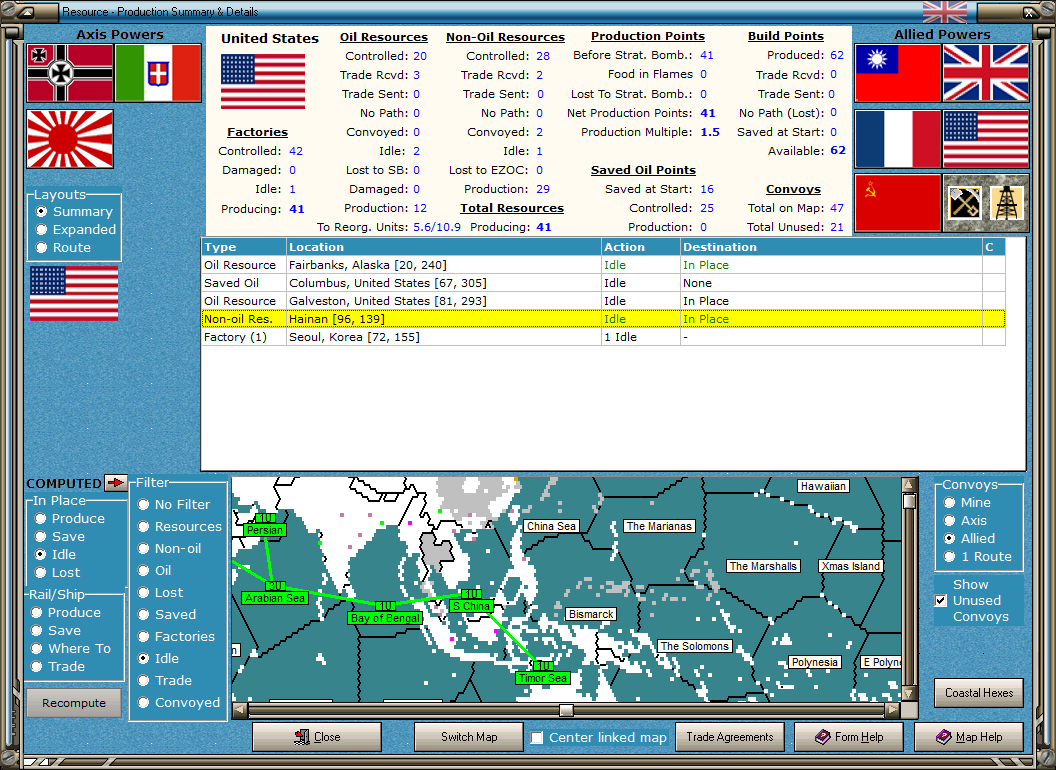
Task: Click the Switch Map button
Action: 469,737
